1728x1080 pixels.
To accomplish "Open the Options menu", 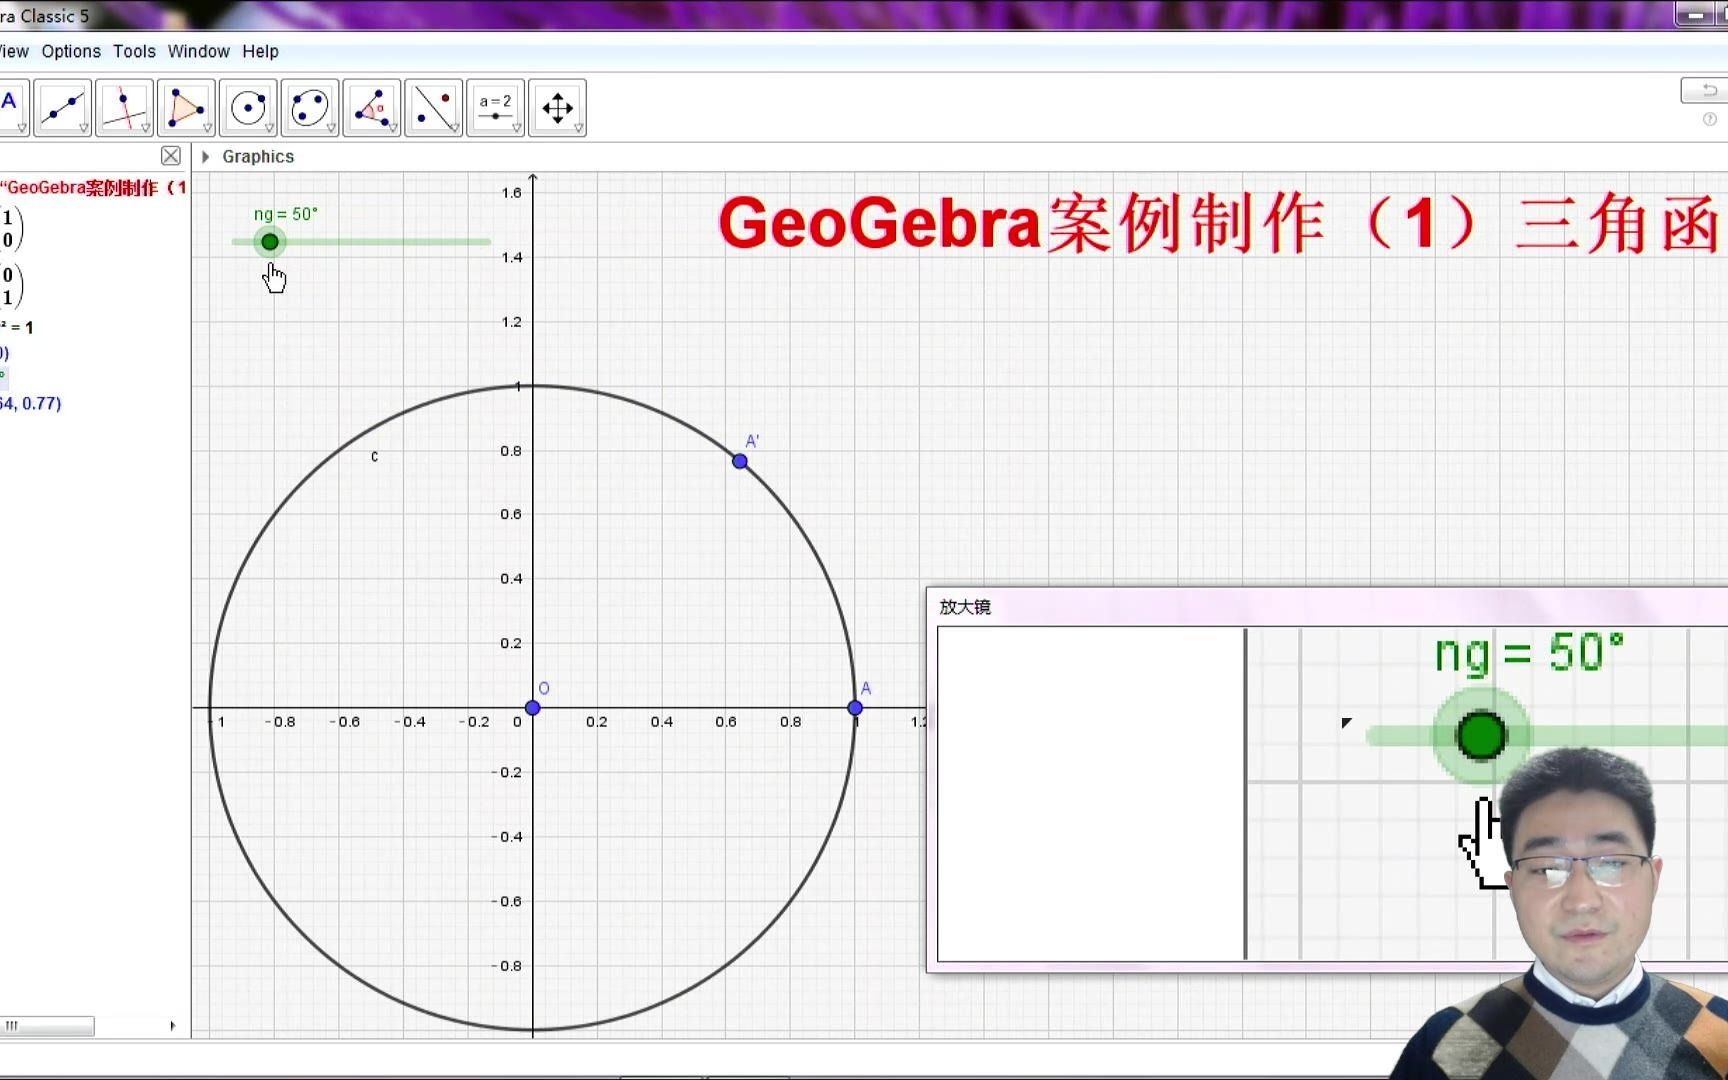I will (x=71, y=51).
